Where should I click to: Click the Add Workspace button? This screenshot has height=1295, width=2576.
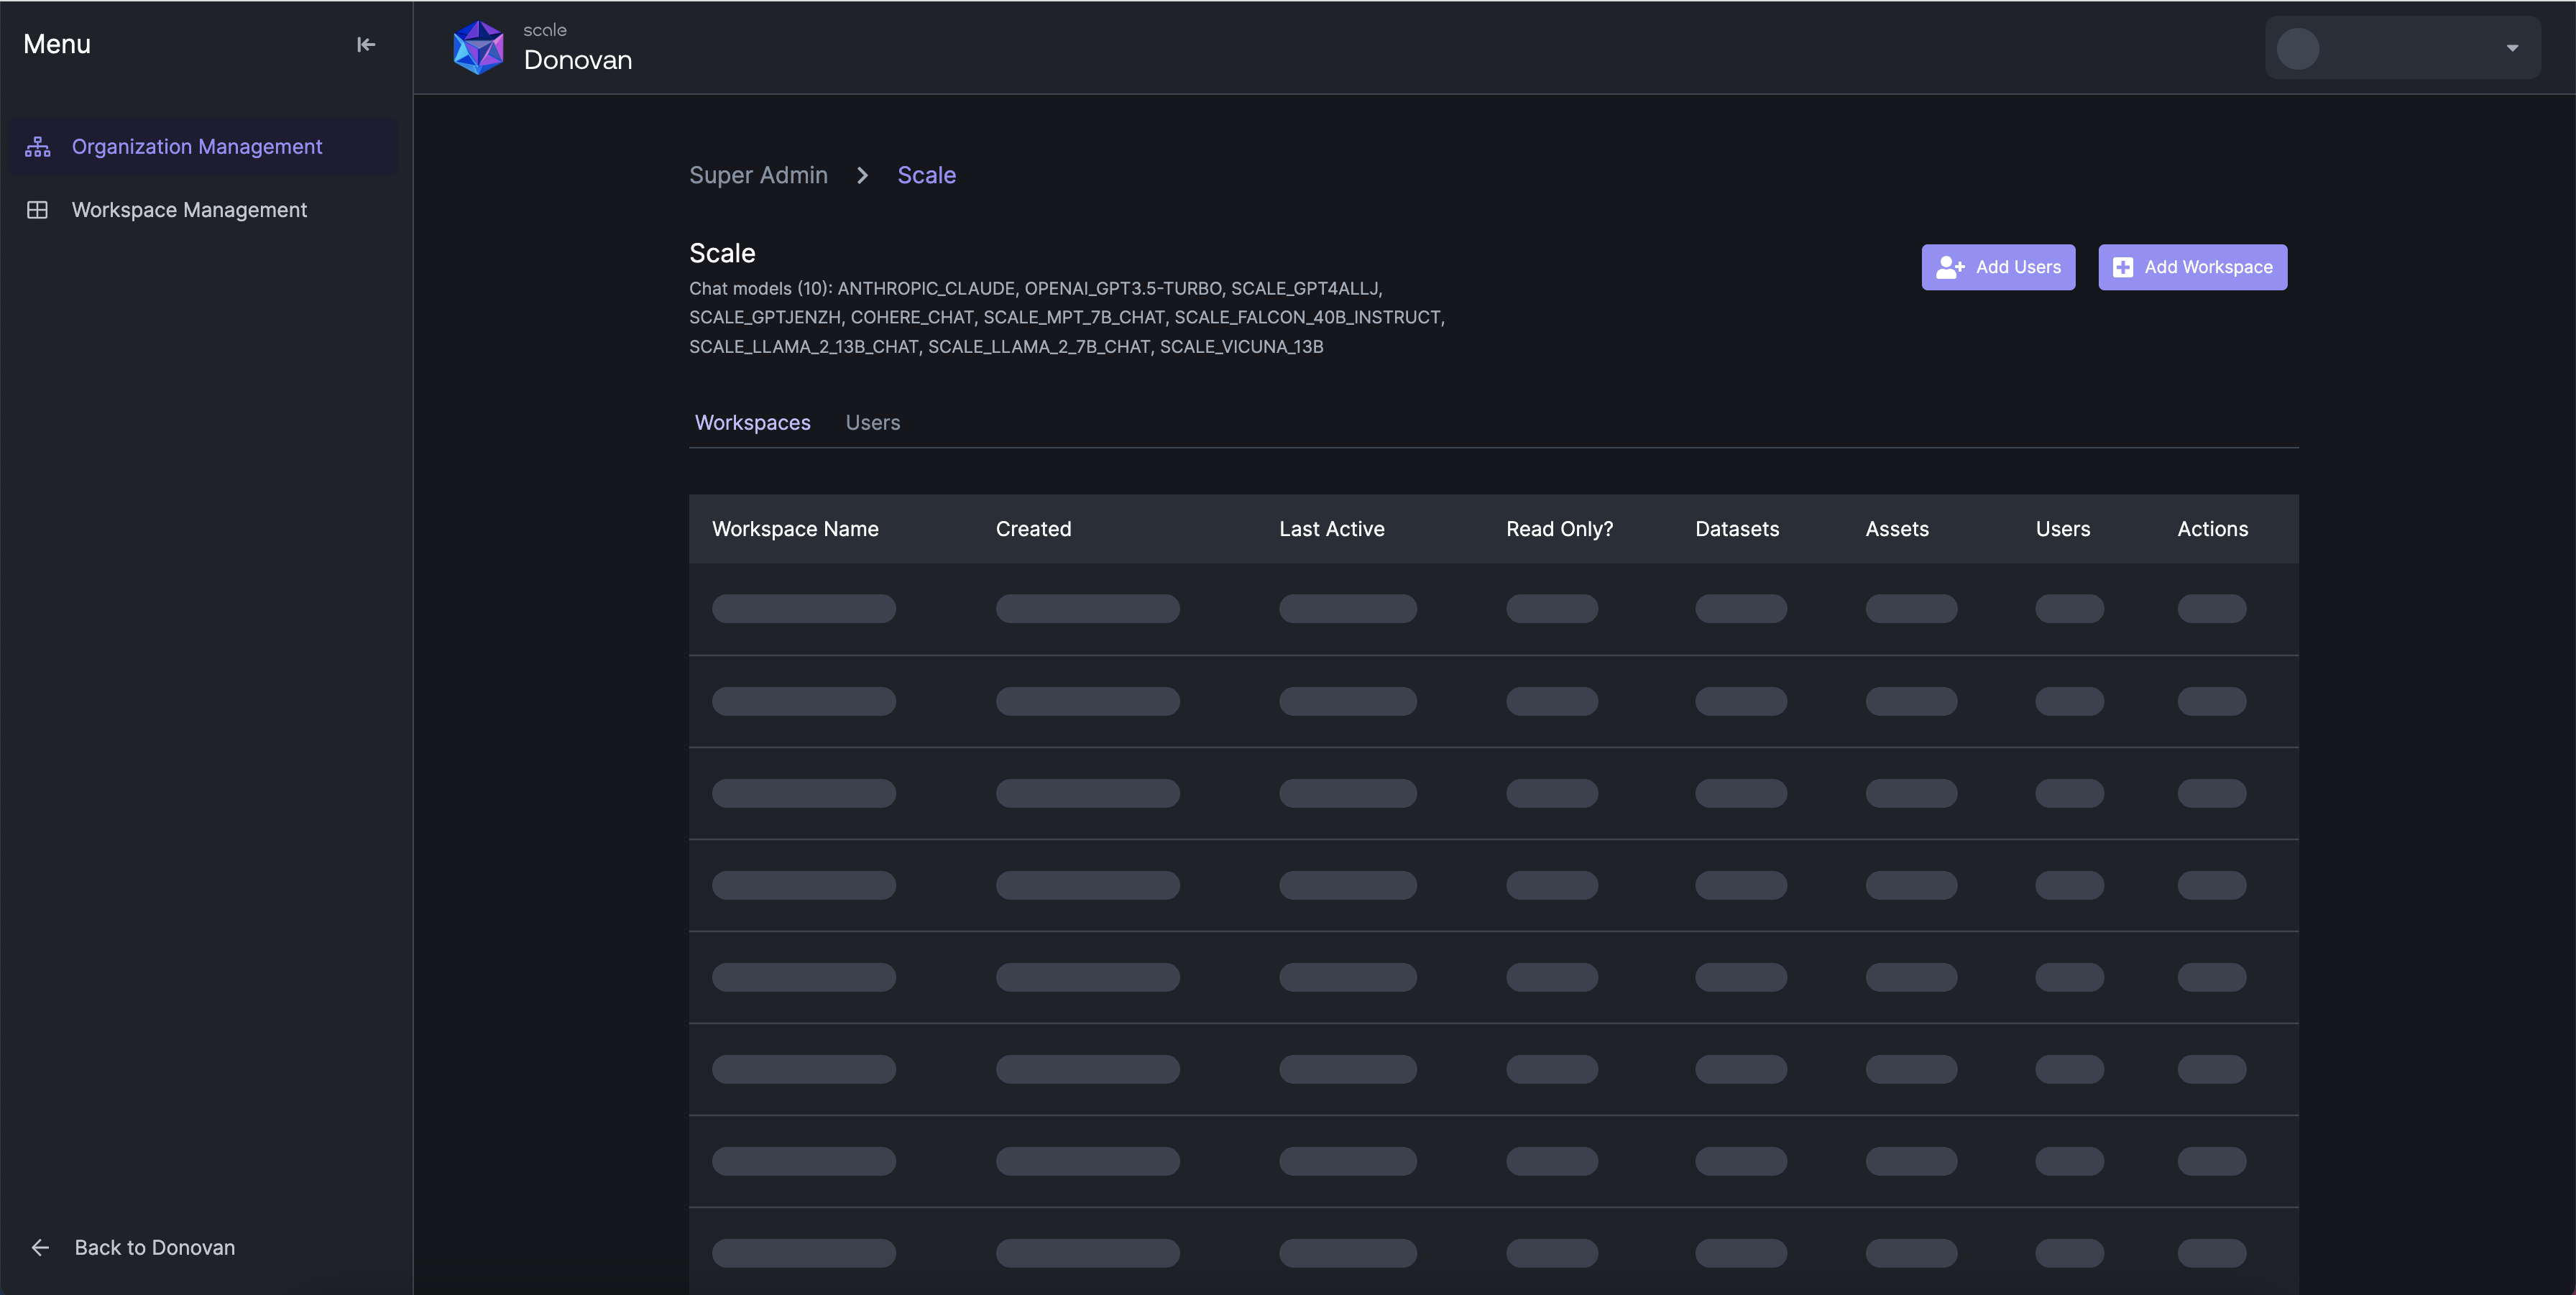point(2193,267)
